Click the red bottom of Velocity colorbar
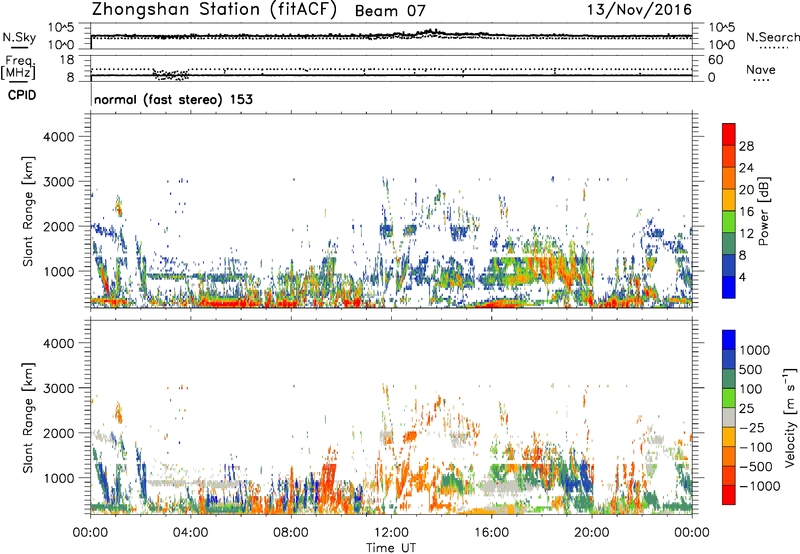This screenshot has height=554, width=800. [729, 495]
